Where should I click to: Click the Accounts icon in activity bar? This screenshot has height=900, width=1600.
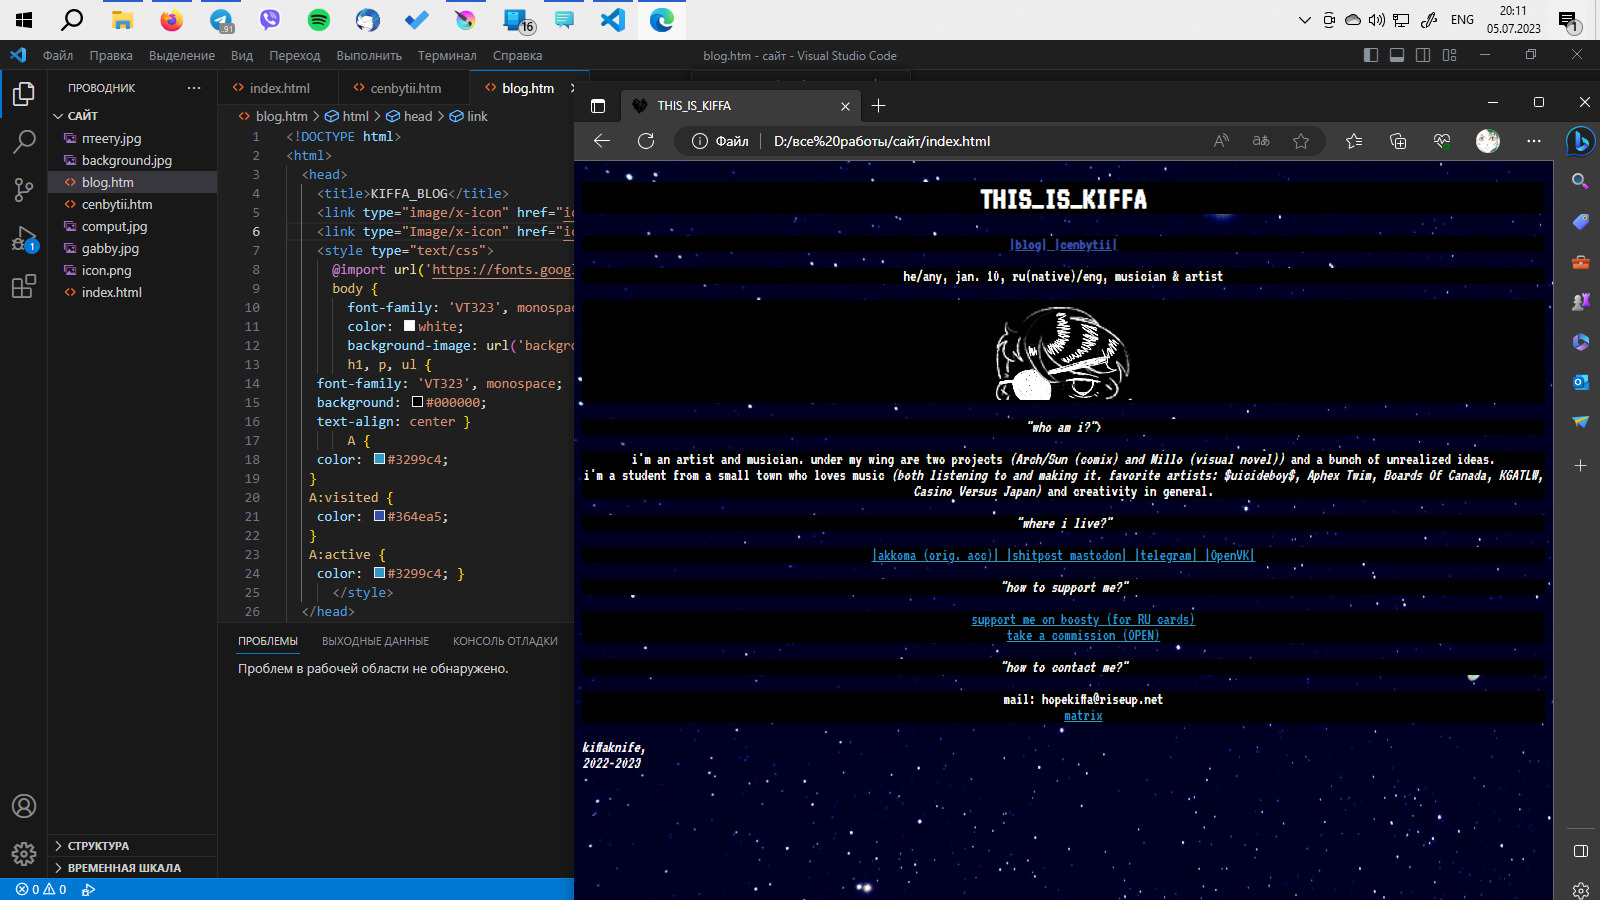click(24, 806)
